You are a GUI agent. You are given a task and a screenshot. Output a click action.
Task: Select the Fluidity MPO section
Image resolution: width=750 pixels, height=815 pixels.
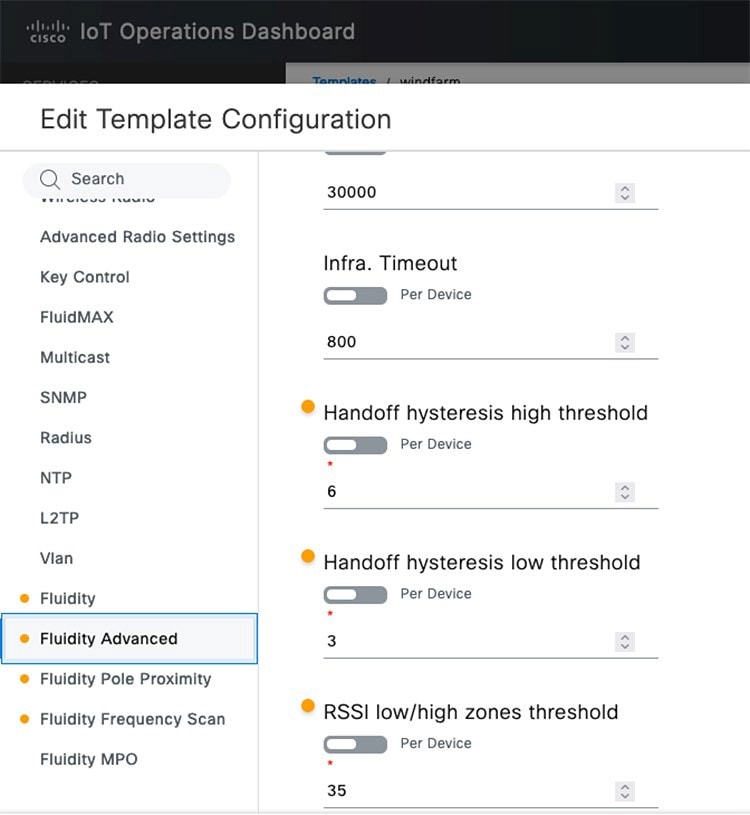pyautogui.click(x=86, y=759)
